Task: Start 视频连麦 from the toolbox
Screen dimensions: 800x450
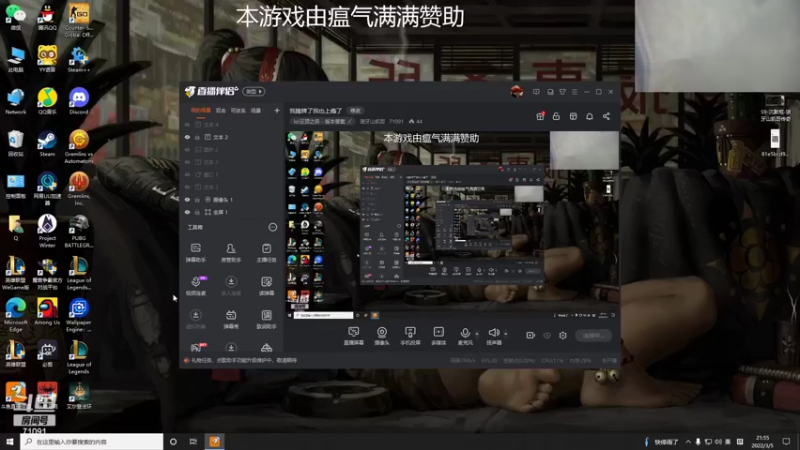Action: (x=195, y=286)
